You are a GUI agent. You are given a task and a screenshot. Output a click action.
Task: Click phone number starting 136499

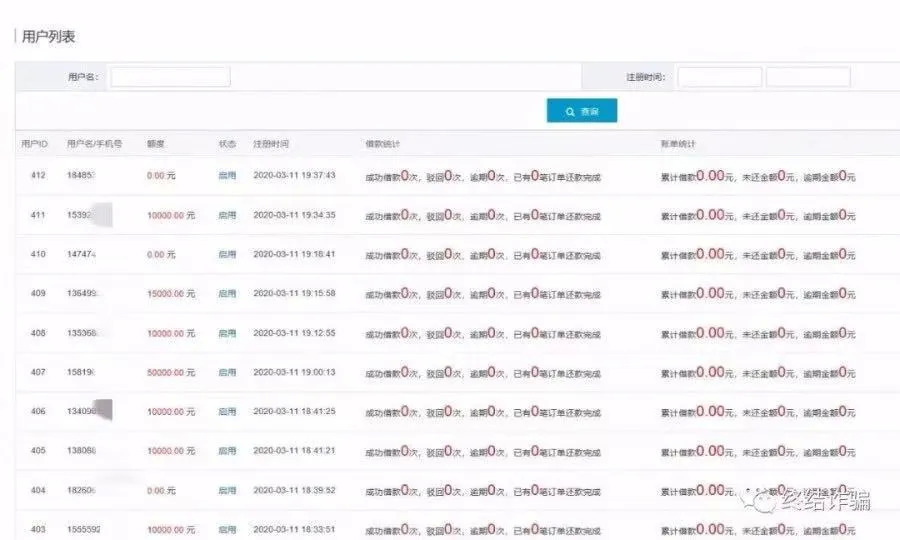(82, 293)
